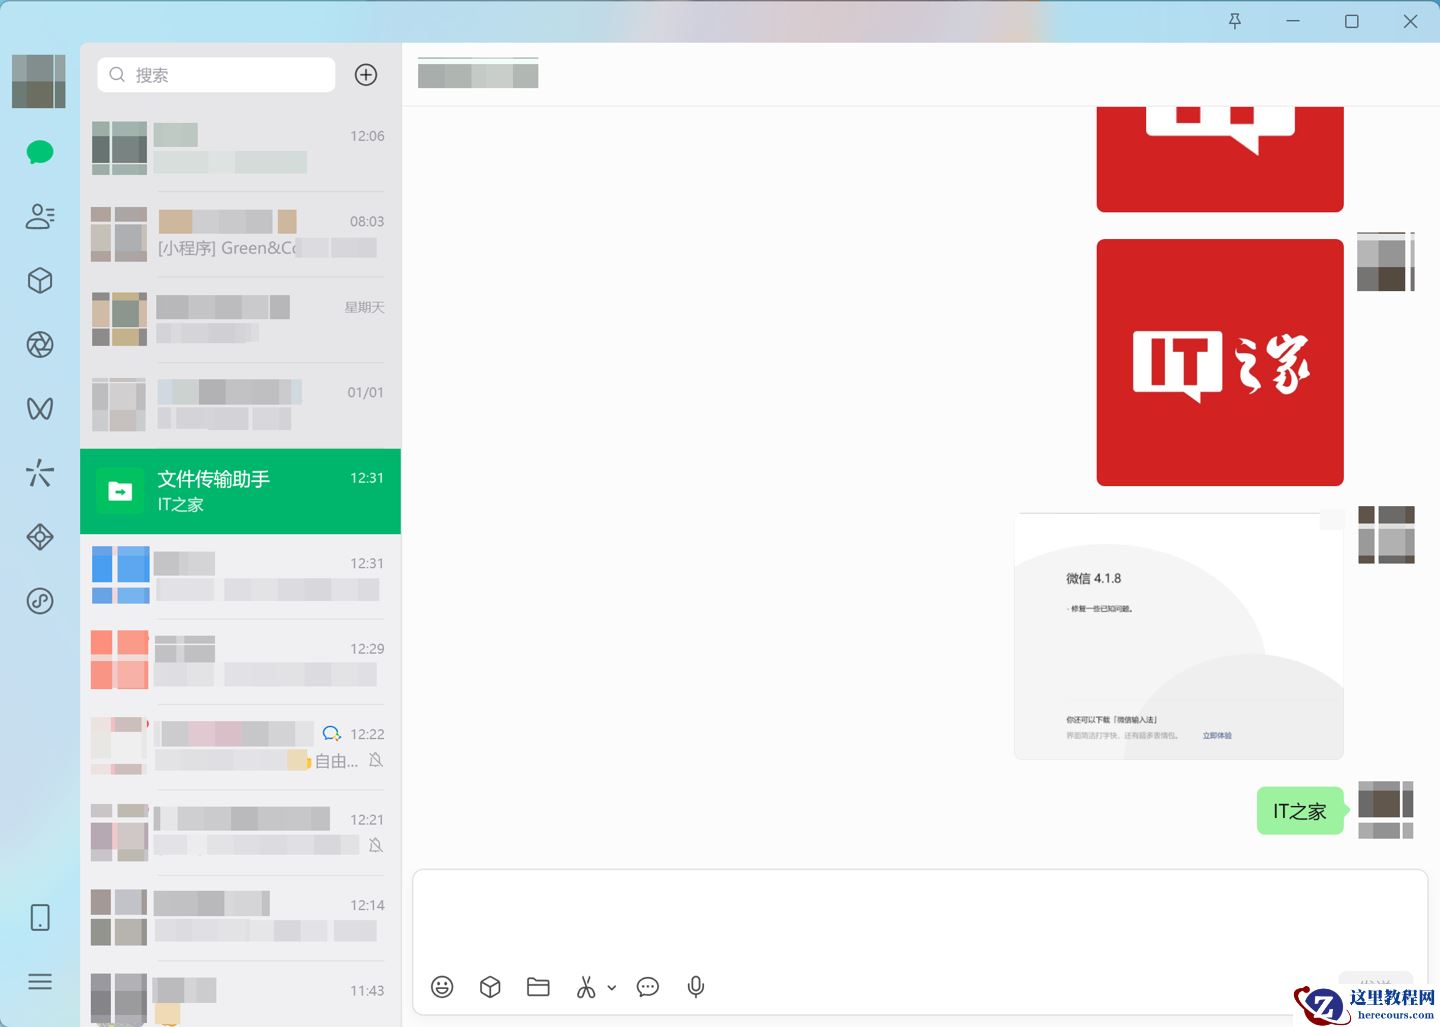Click the sparkle-shaped Top Stories sidebar icon
This screenshot has width=1440, height=1027.
coord(40,473)
